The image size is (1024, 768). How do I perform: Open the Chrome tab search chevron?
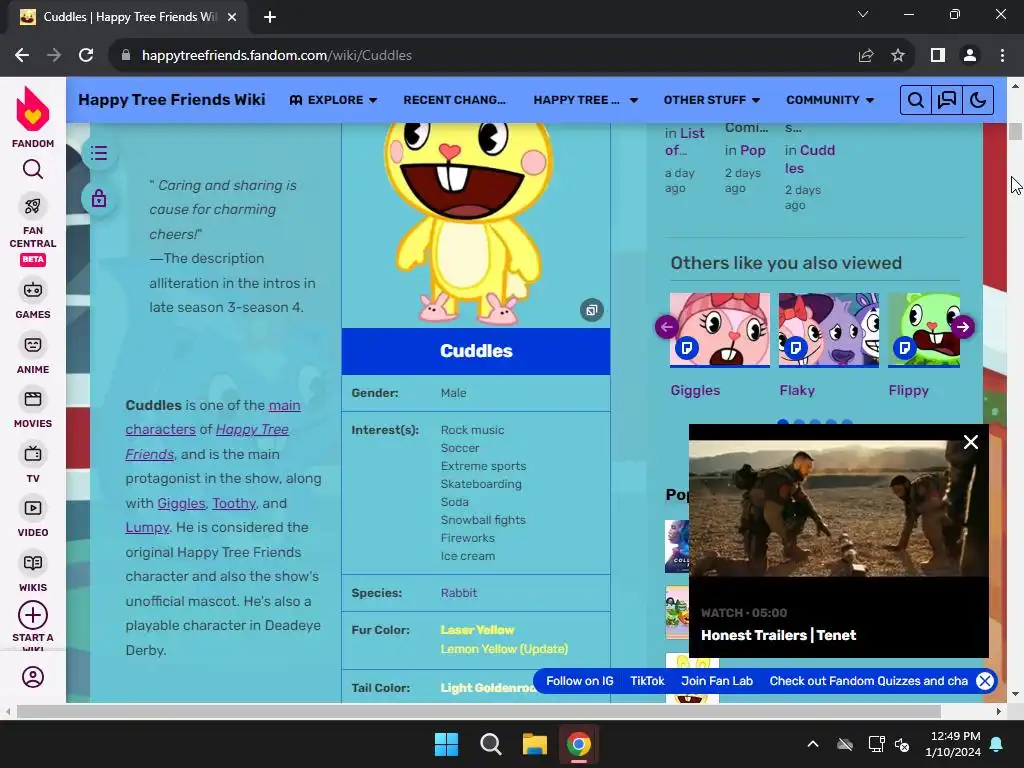point(863,14)
